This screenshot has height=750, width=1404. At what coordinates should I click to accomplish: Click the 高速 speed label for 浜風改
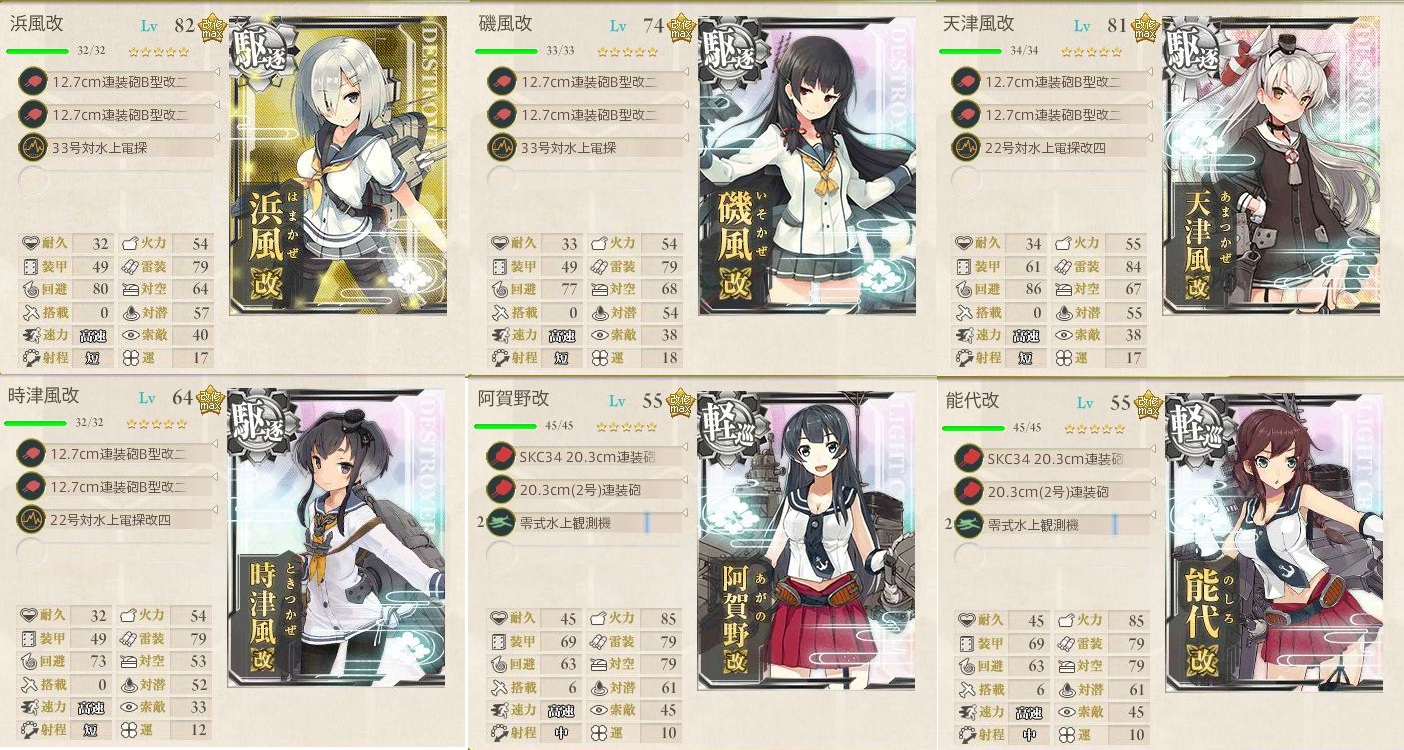(x=91, y=335)
